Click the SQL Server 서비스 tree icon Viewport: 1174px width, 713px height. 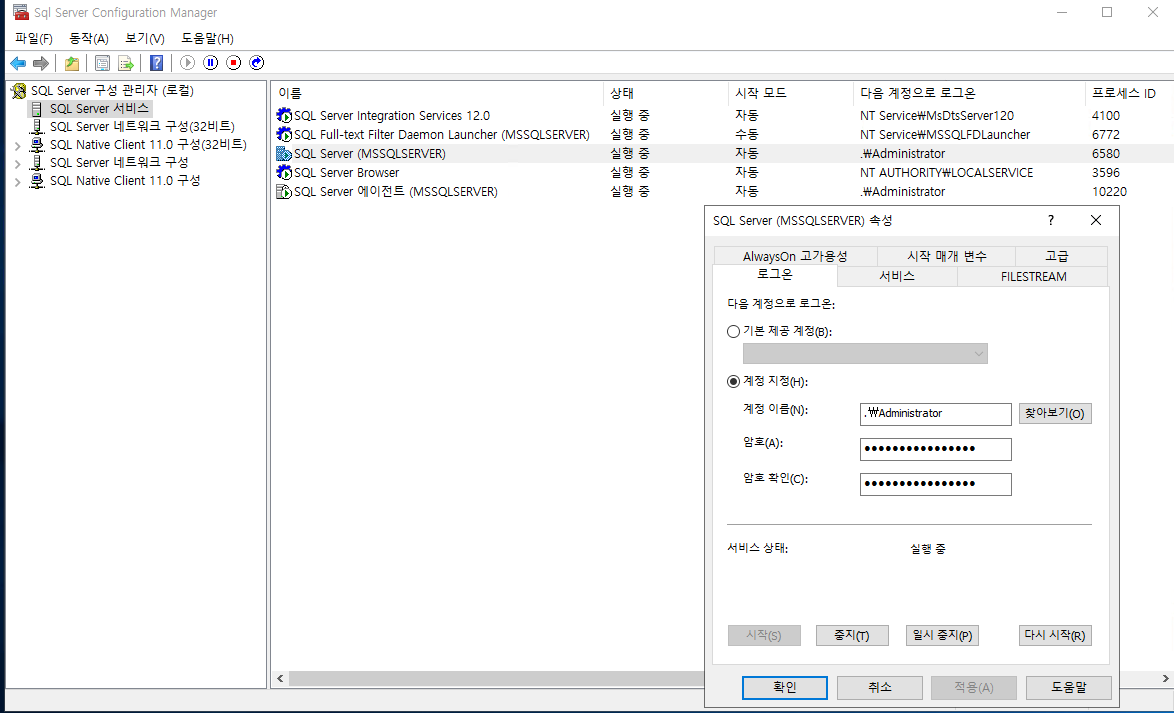(x=37, y=109)
